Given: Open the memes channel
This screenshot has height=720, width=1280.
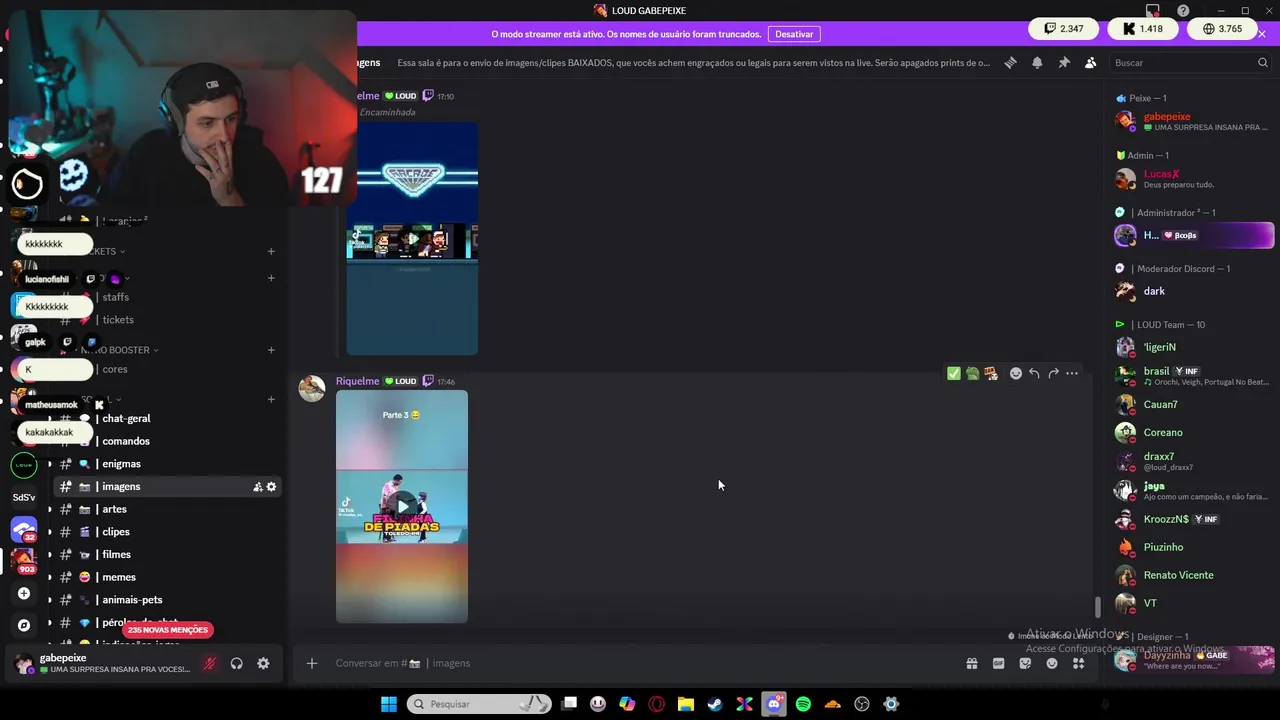Looking at the screenshot, I should (x=165, y=577).
